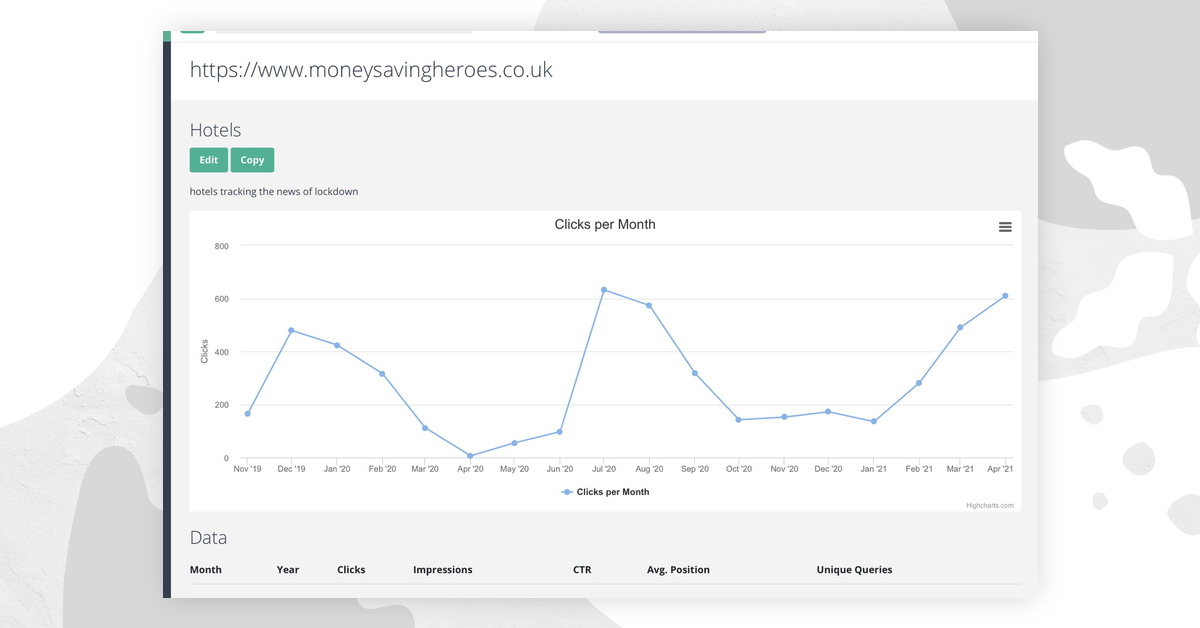Click the Copy button

[252, 159]
